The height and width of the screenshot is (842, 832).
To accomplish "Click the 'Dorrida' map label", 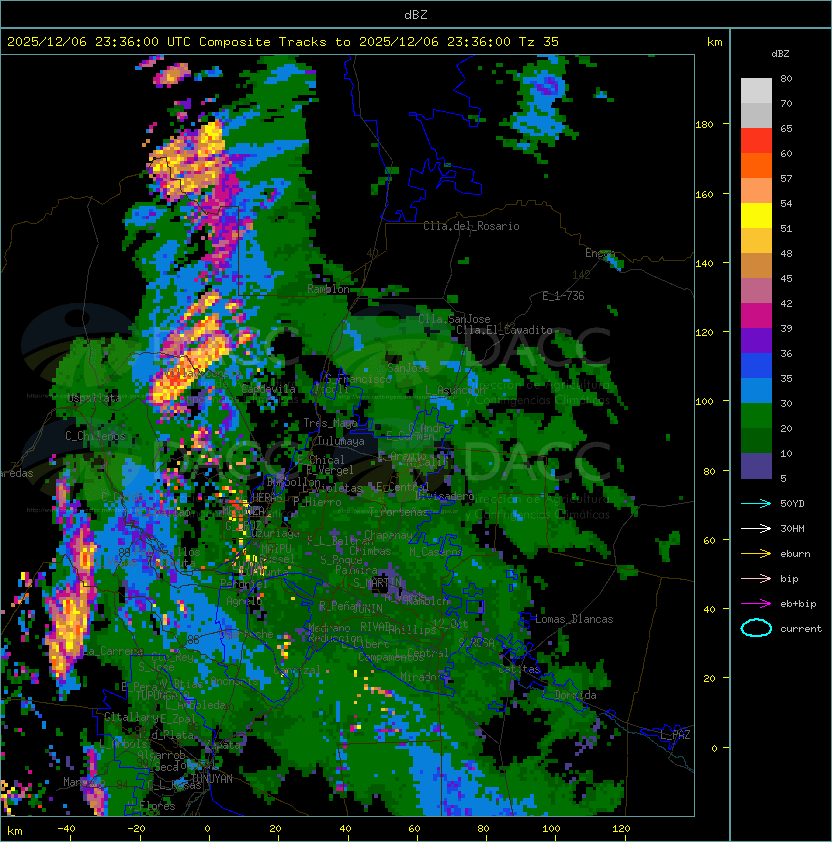I will (575, 695).
